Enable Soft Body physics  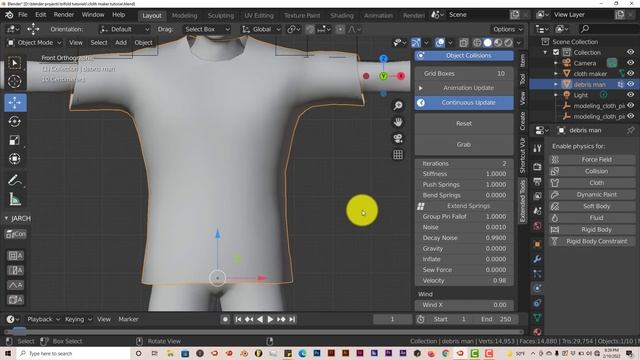(x=592, y=207)
